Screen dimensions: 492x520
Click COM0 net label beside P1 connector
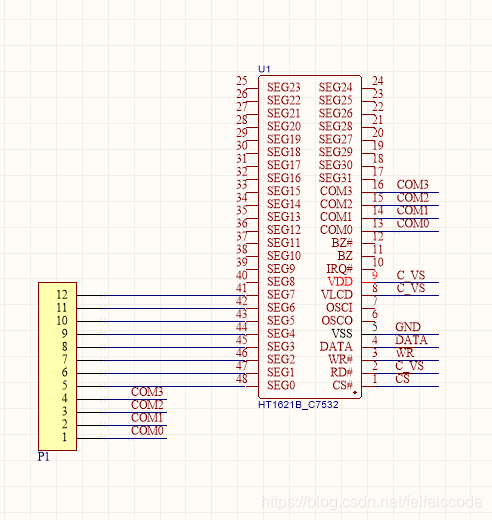click(147, 431)
